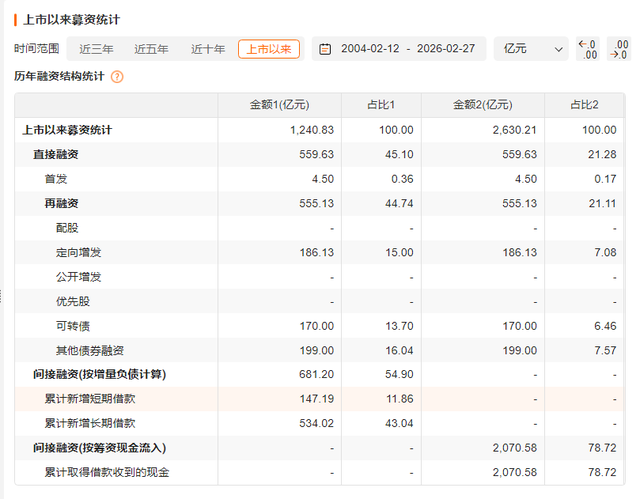Click the help question mark icon beside 历年融资结构统计

tap(117, 76)
